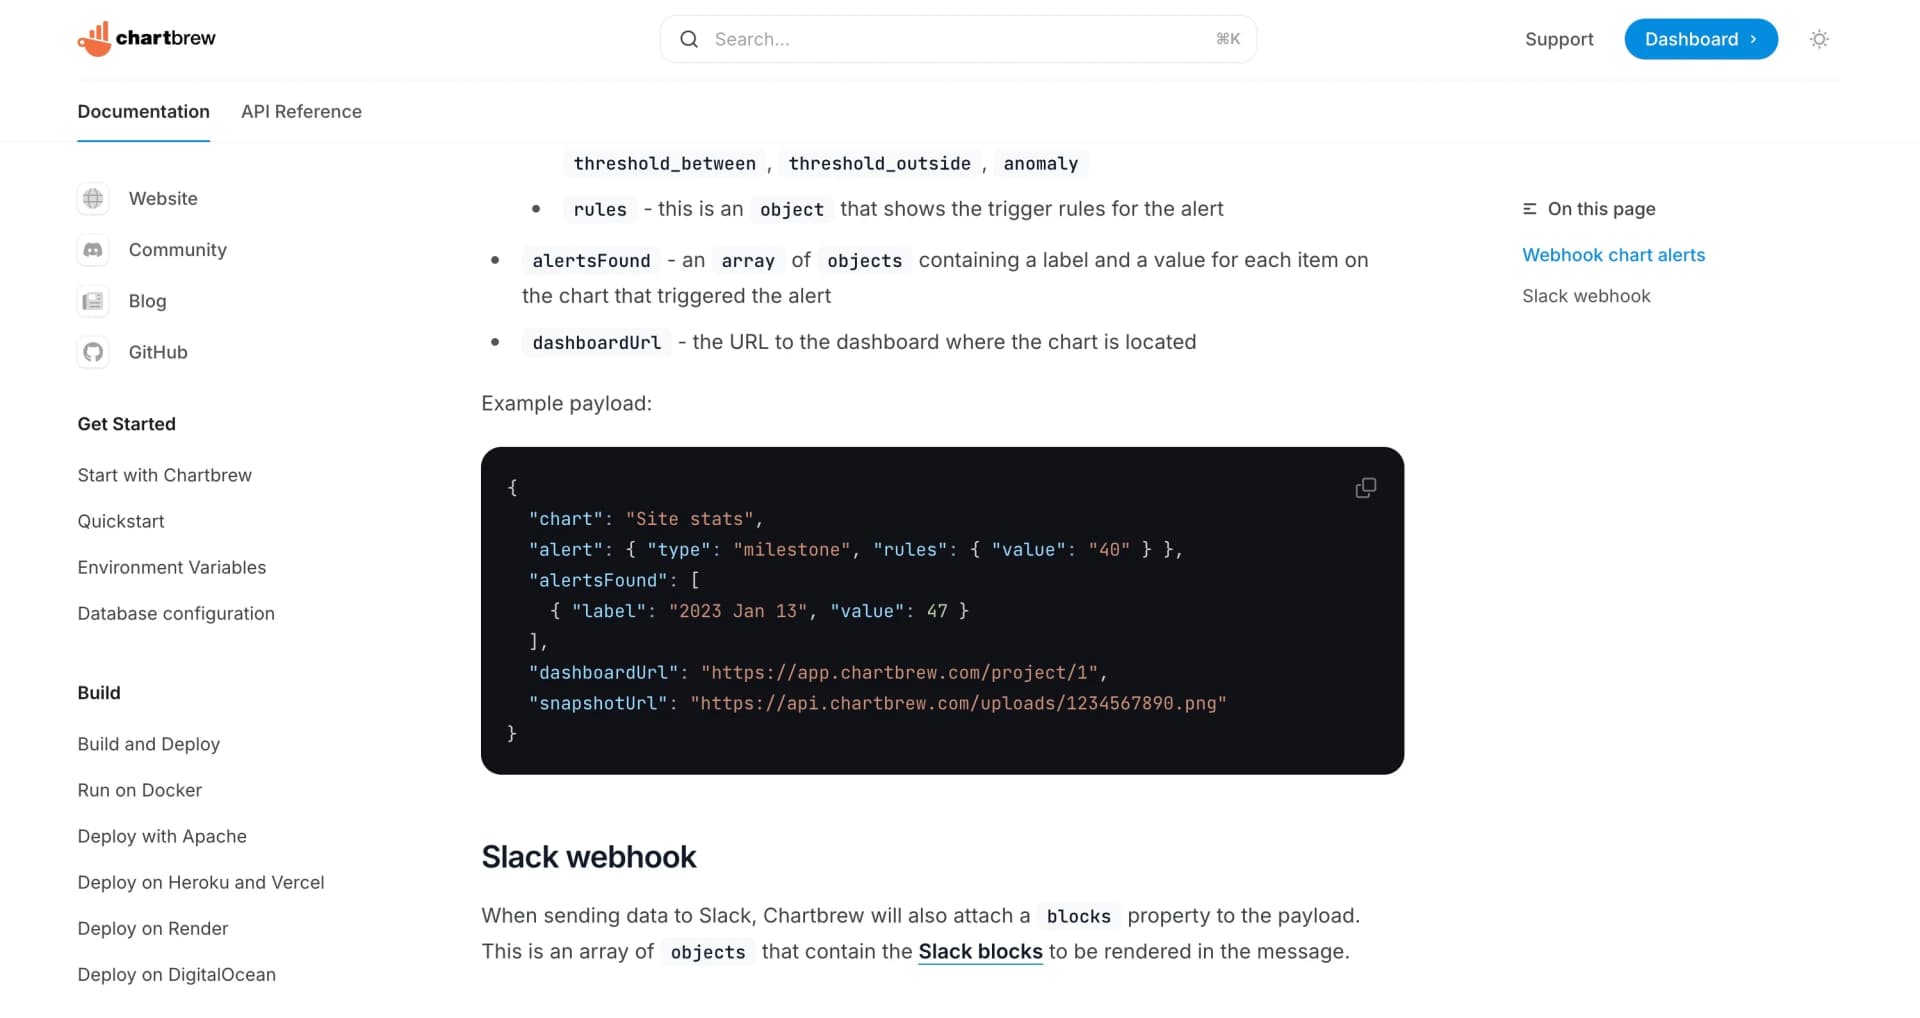
Task: Go to Webhook chart alerts anchor
Action: tap(1613, 255)
